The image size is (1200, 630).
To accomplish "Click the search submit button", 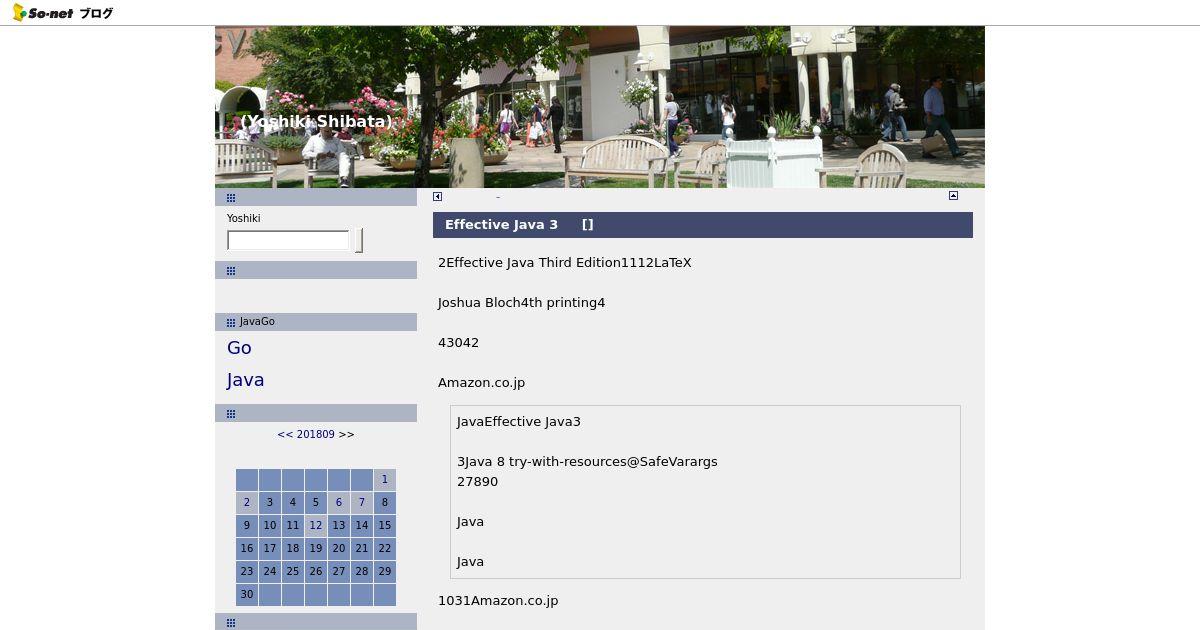I will [x=359, y=240].
